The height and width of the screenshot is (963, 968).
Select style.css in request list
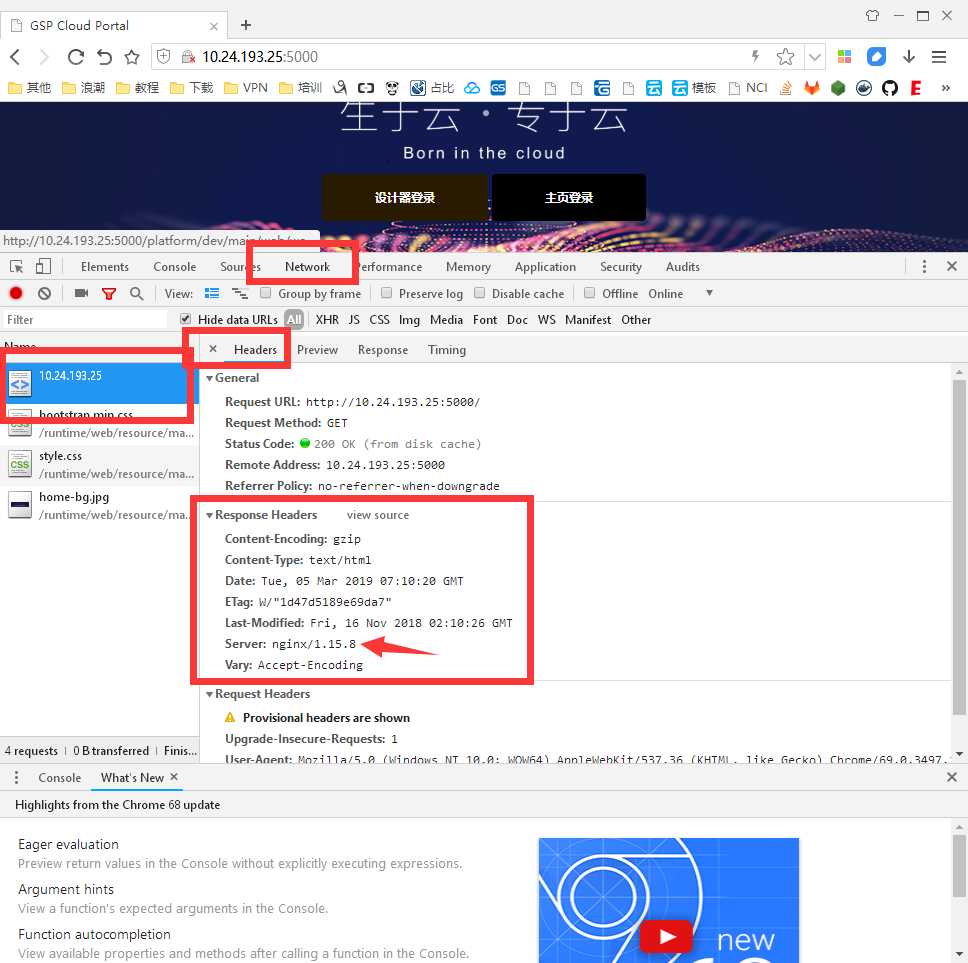[x=99, y=465]
